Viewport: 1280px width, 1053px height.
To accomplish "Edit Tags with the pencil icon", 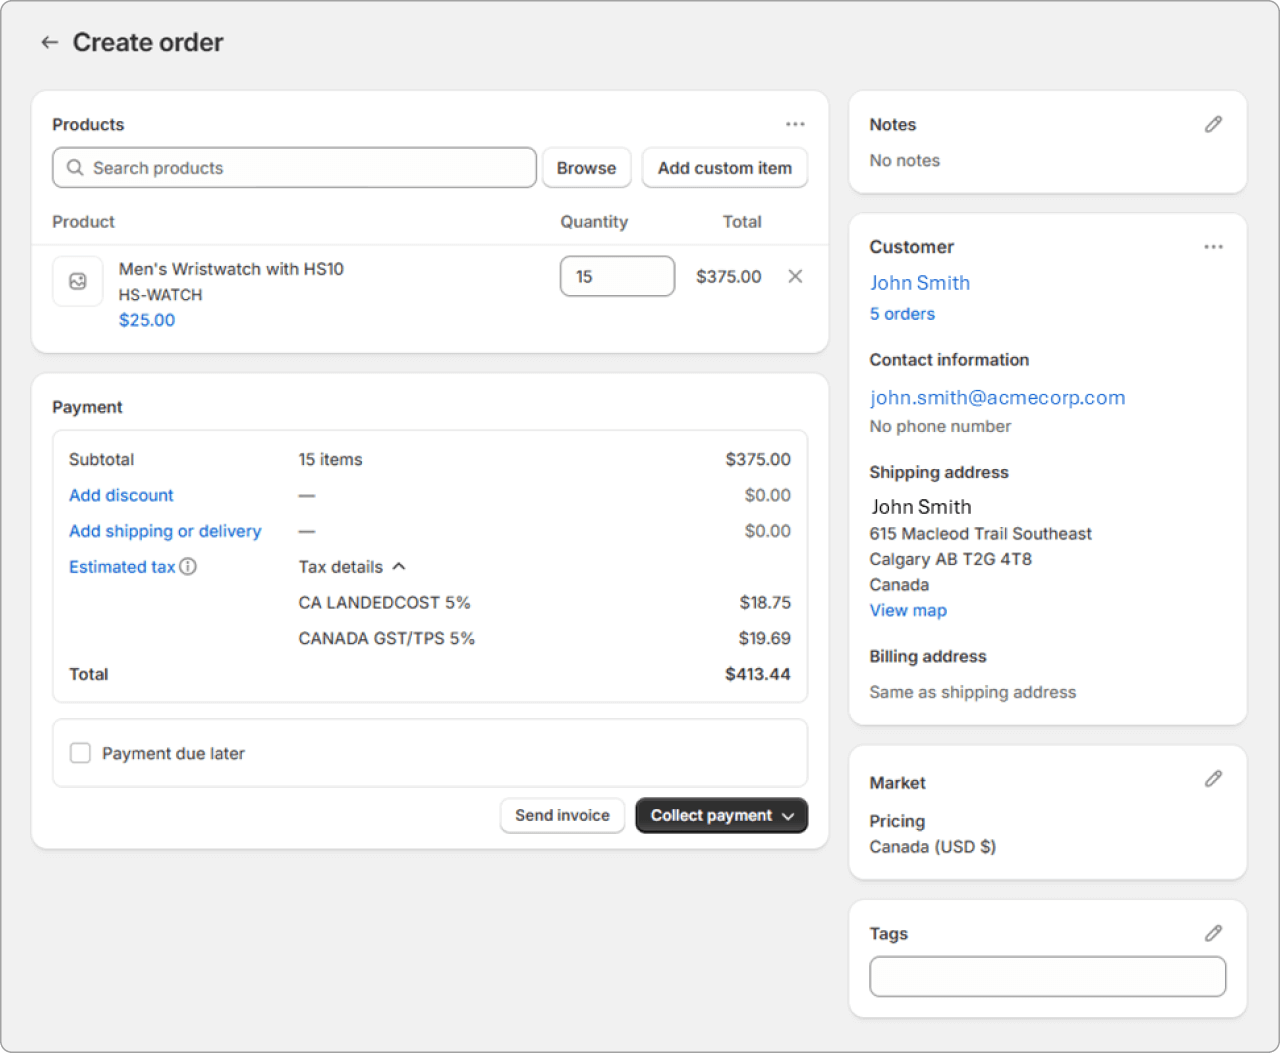I will click(1213, 933).
